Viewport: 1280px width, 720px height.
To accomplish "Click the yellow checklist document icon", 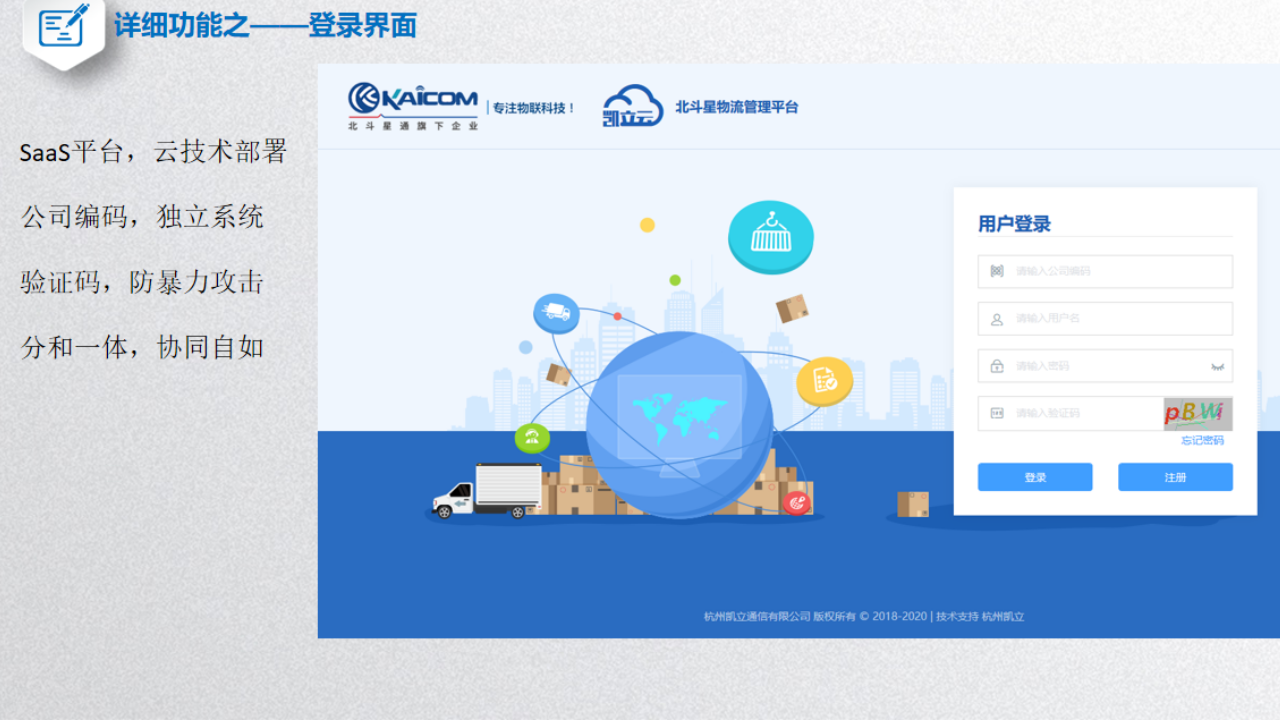I will click(x=824, y=380).
